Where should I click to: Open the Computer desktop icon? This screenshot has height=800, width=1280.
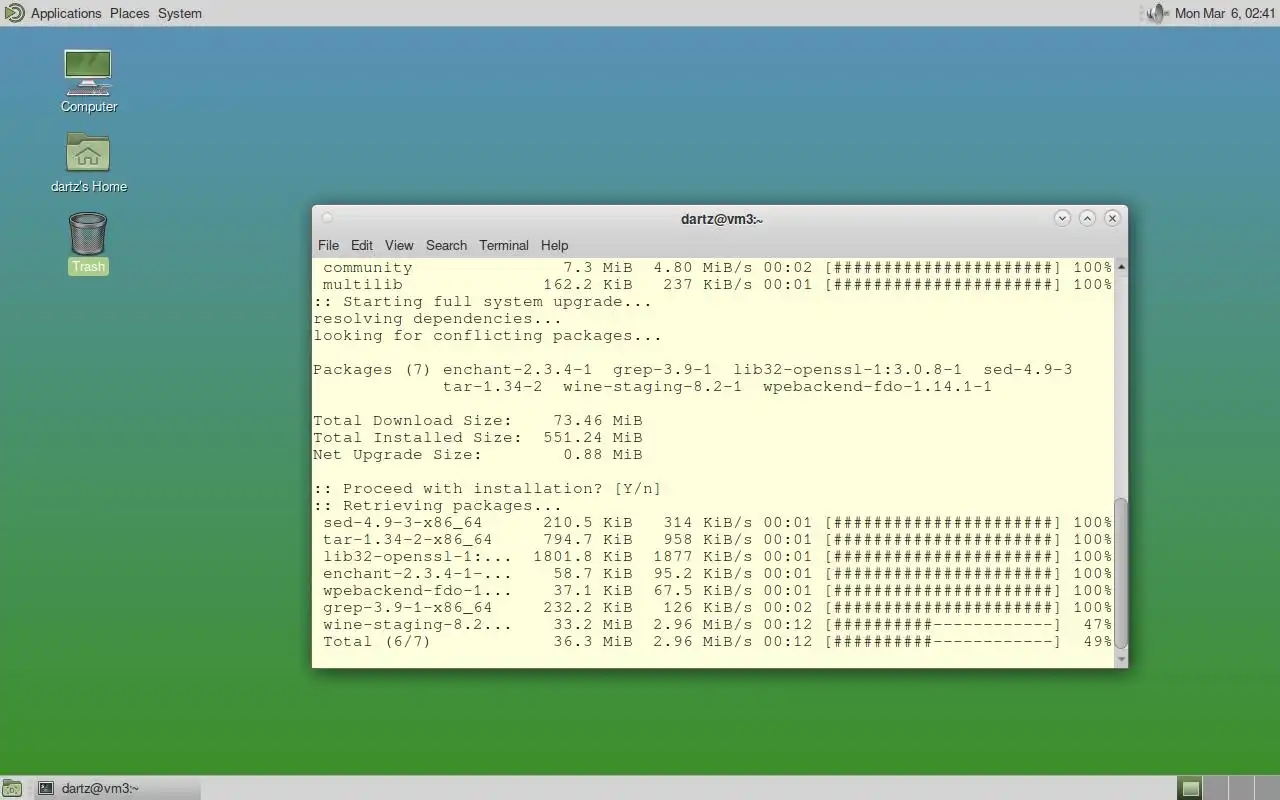pyautogui.click(x=88, y=72)
